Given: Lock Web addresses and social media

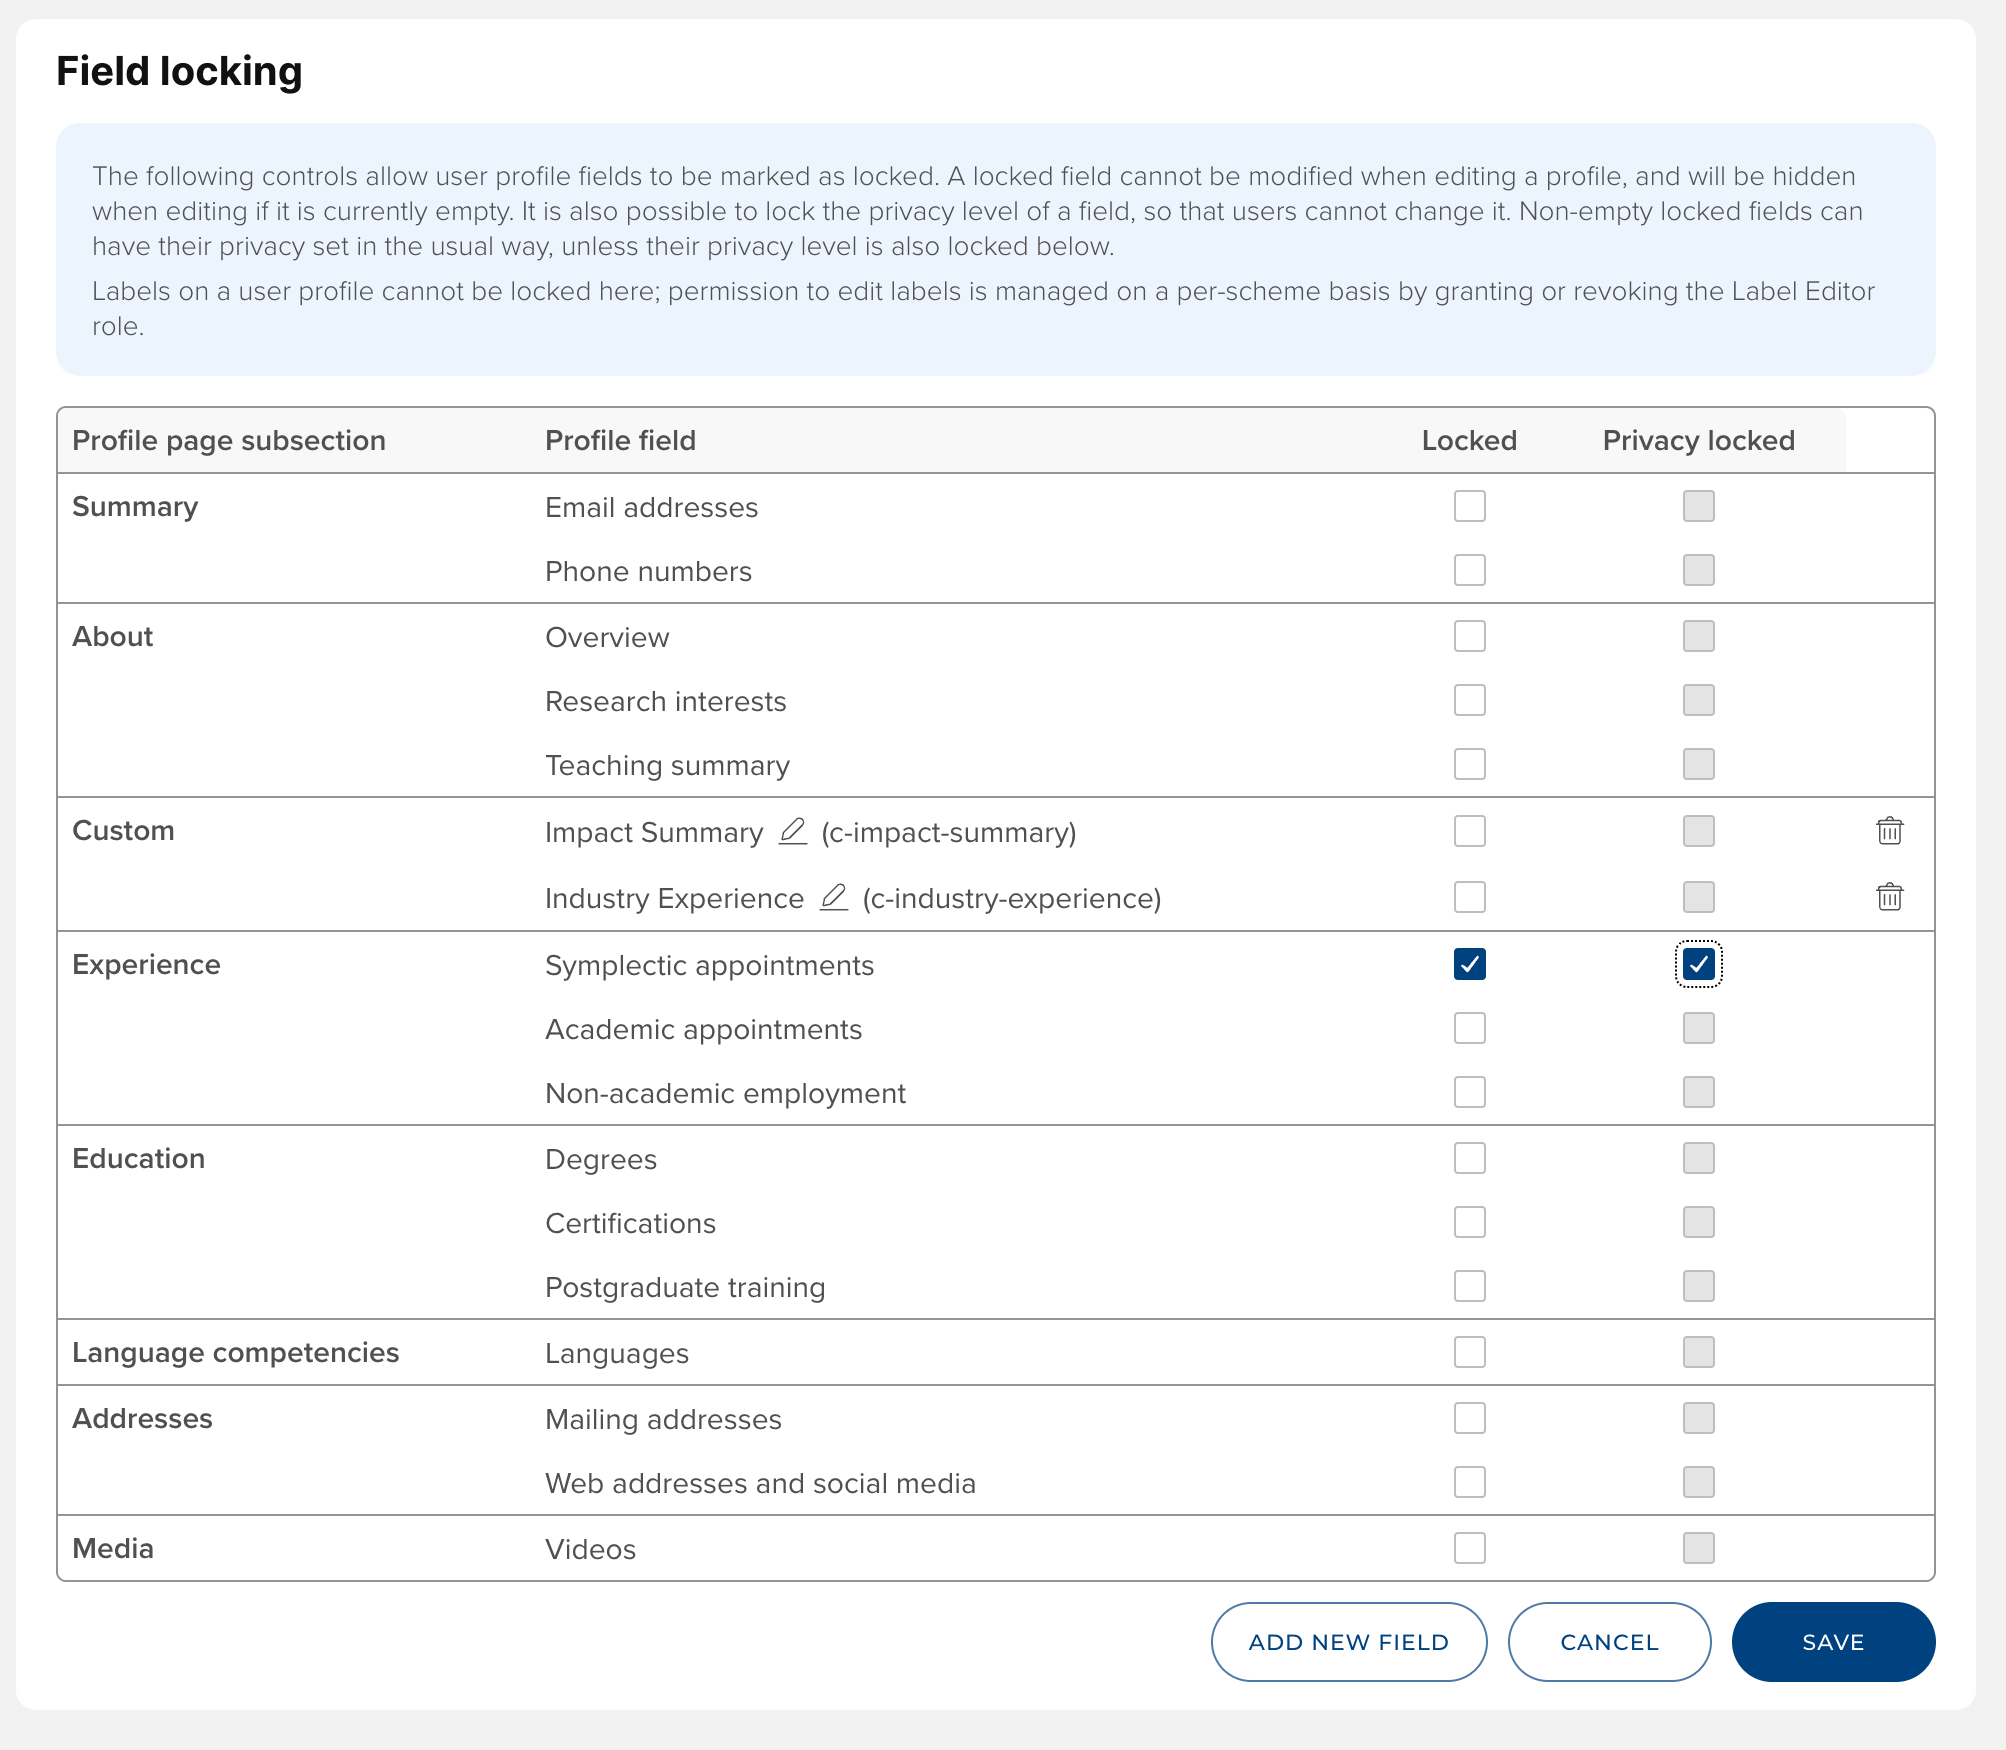Looking at the screenshot, I should point(1469,1482).
